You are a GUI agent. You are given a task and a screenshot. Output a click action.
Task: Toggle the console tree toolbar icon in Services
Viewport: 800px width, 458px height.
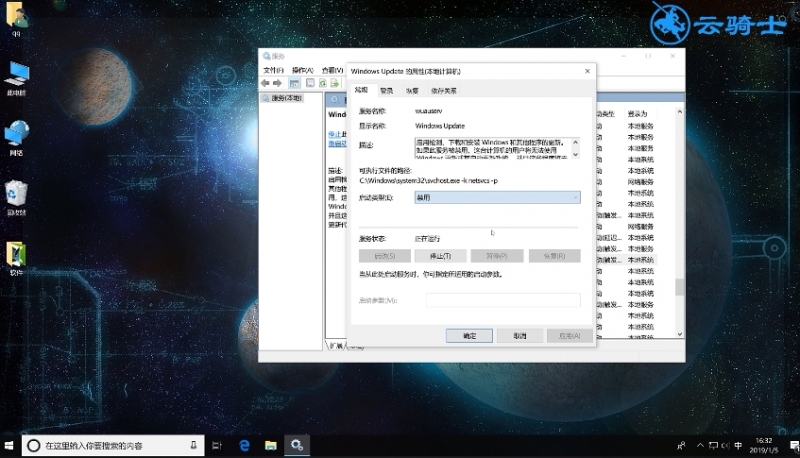point(294,83)
